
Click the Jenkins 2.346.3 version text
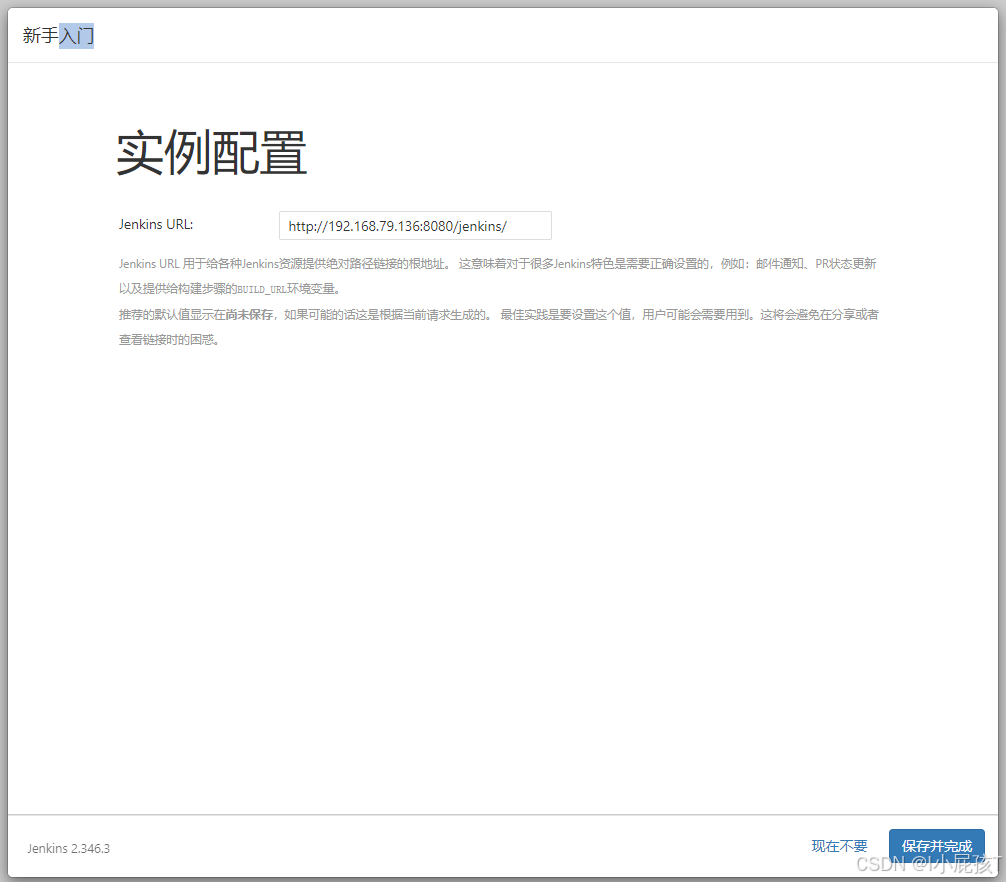coord(69,848)
